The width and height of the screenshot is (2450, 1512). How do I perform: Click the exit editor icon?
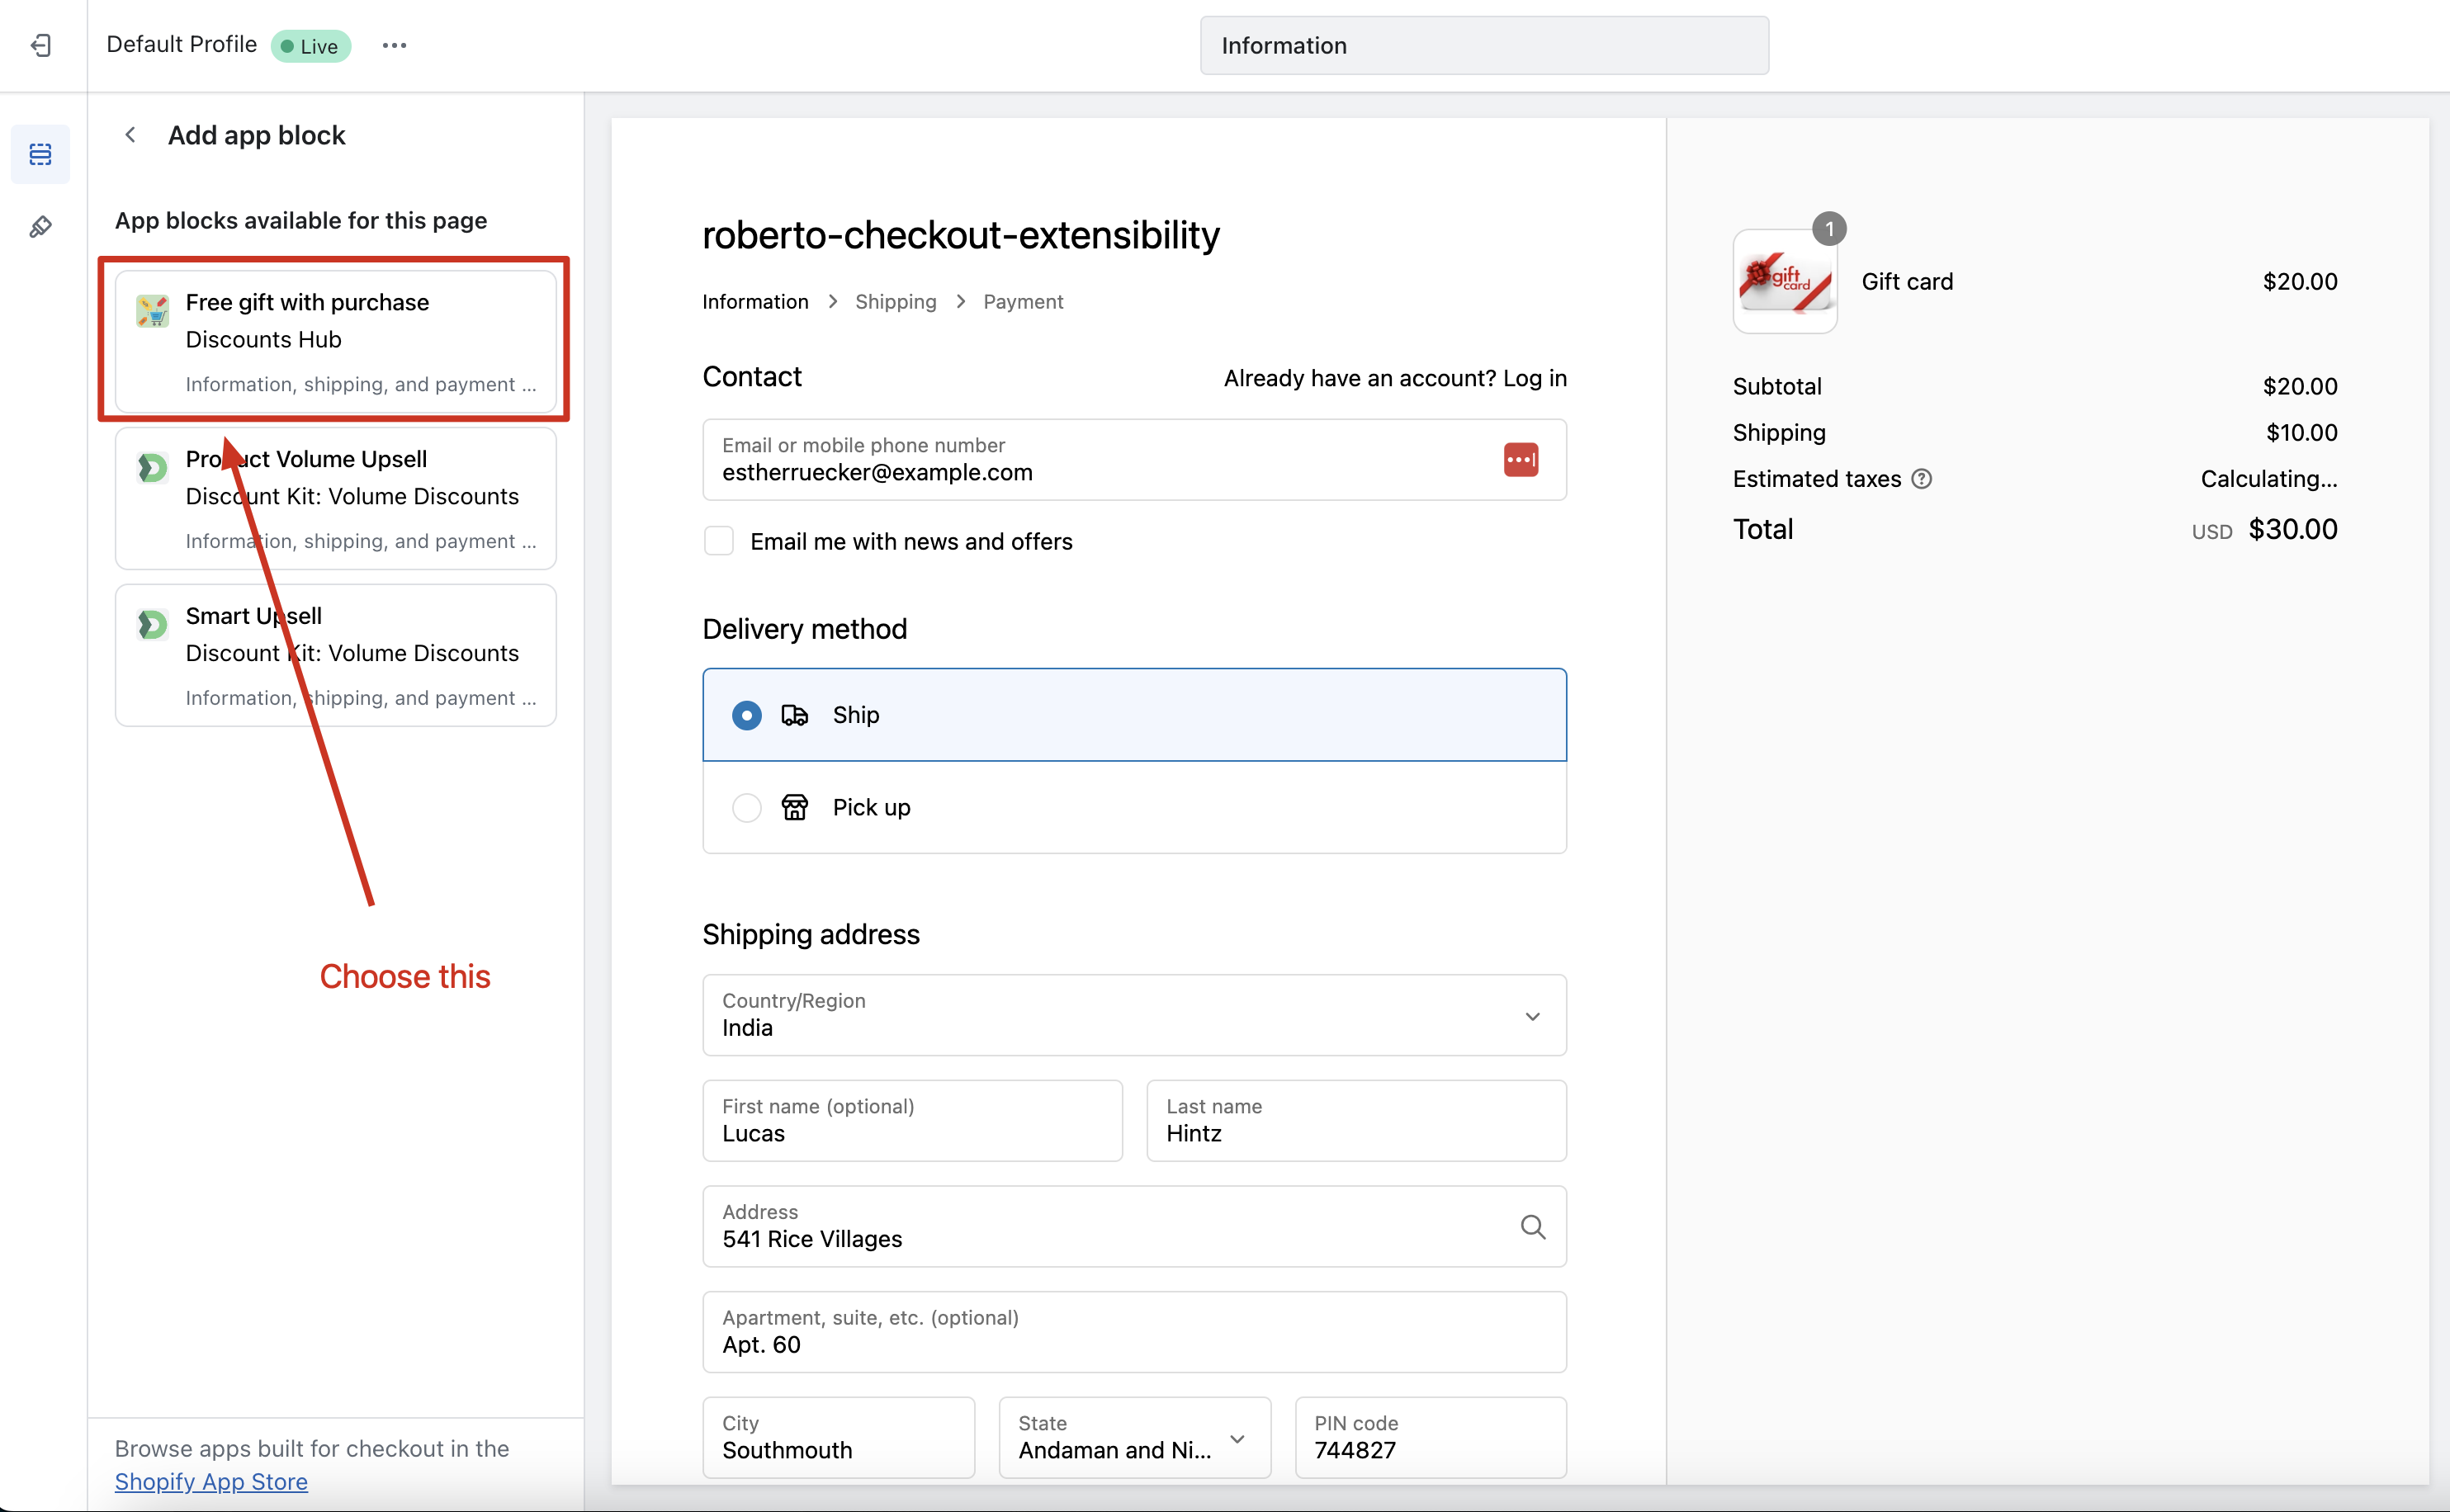coord(41,45)
